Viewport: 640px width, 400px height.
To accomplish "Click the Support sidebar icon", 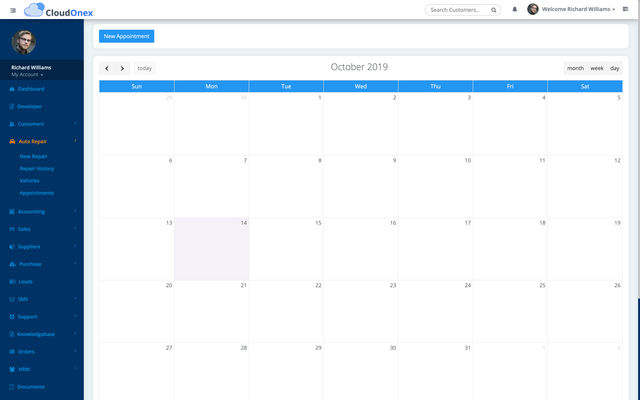I will pyautogui.click(x=12, y=317).
